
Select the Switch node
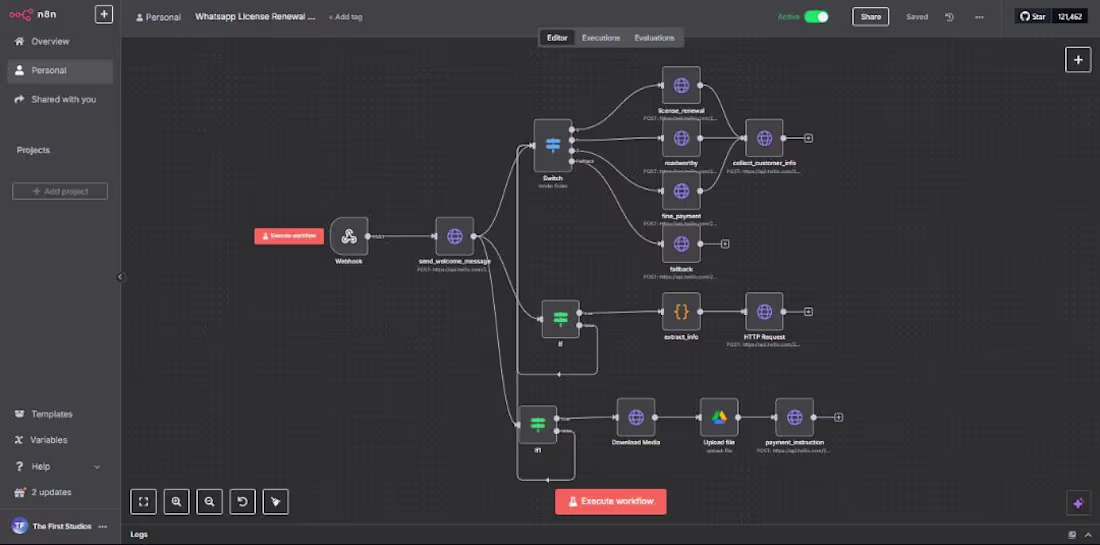553,145
